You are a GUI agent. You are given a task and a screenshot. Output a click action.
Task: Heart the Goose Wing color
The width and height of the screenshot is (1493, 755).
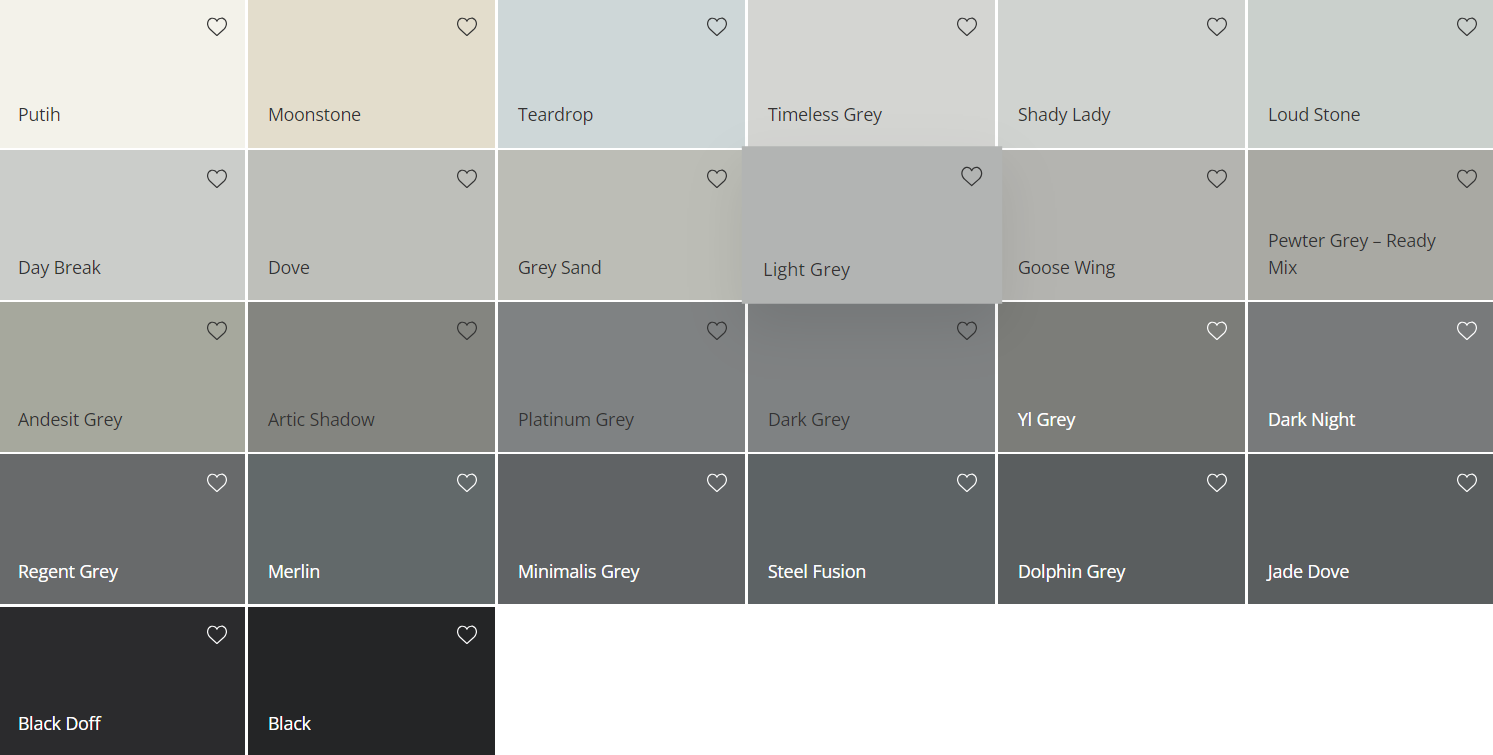1217,179
